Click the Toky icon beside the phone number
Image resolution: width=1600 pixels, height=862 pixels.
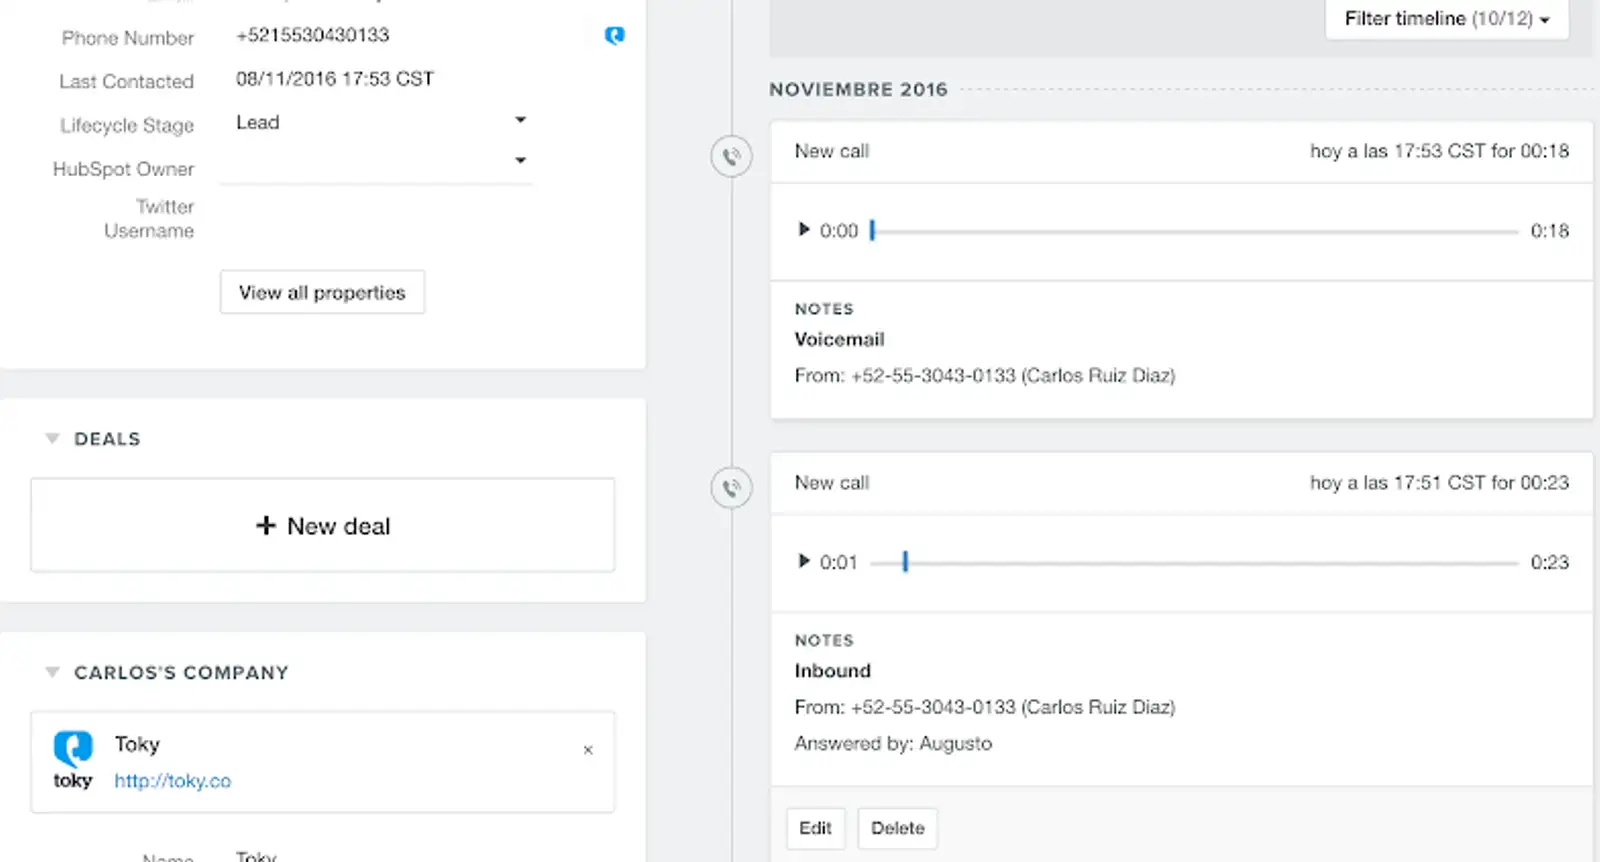[x=614, y=36]
